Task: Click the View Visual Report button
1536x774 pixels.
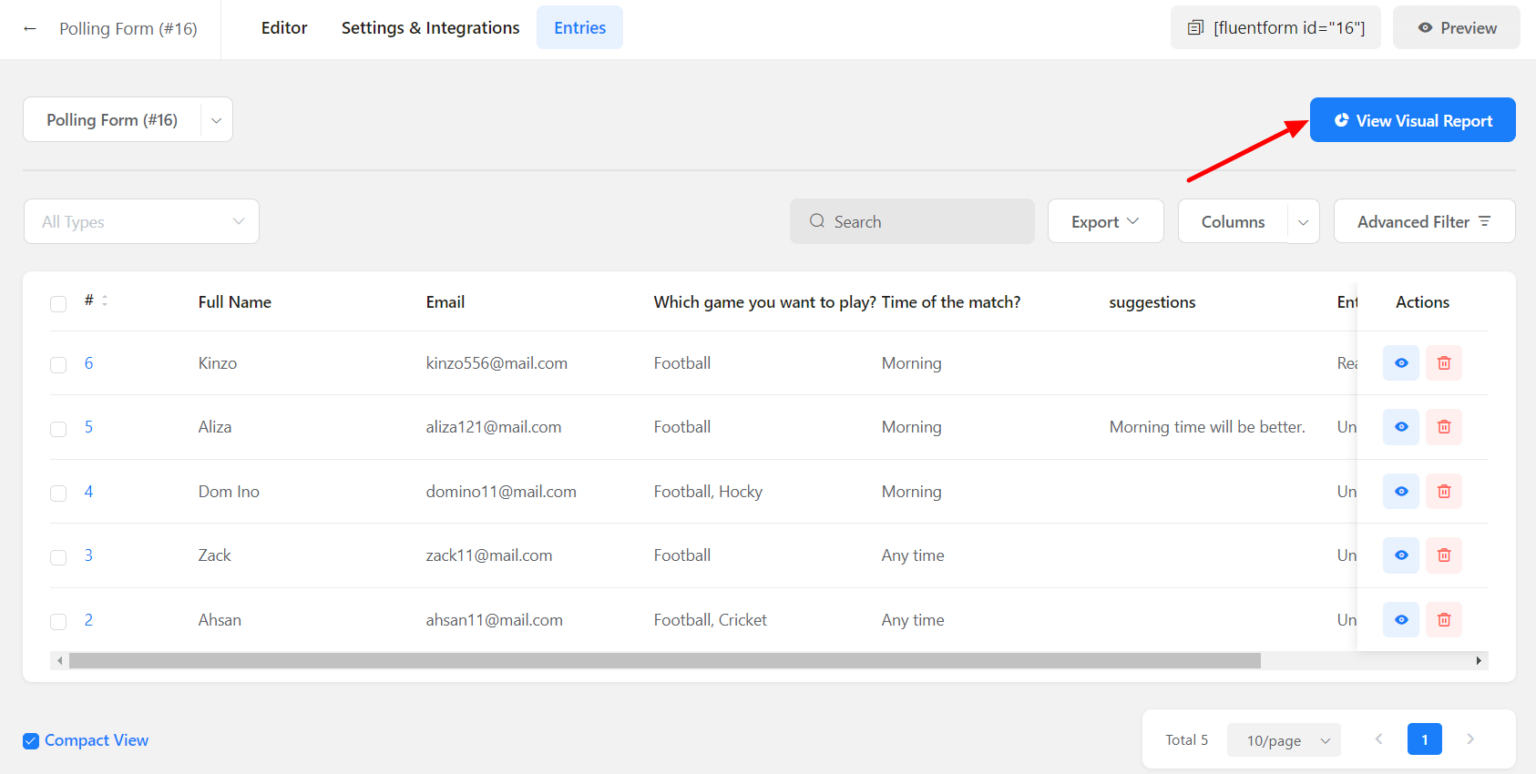Action: (x=1412, y=119)
